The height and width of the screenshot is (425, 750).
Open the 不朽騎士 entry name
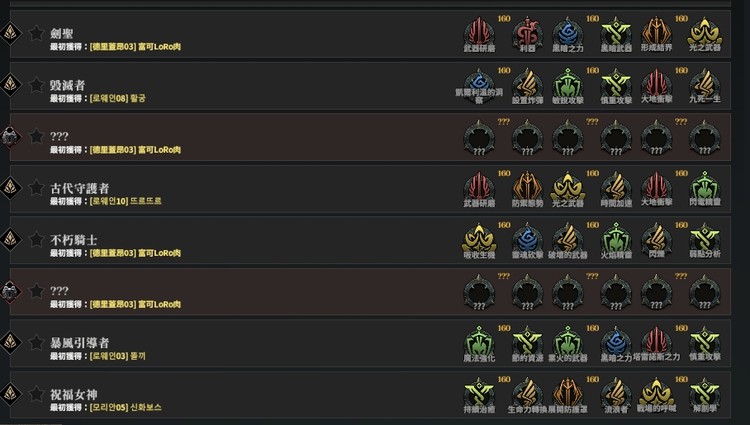[x=74, y=240]
